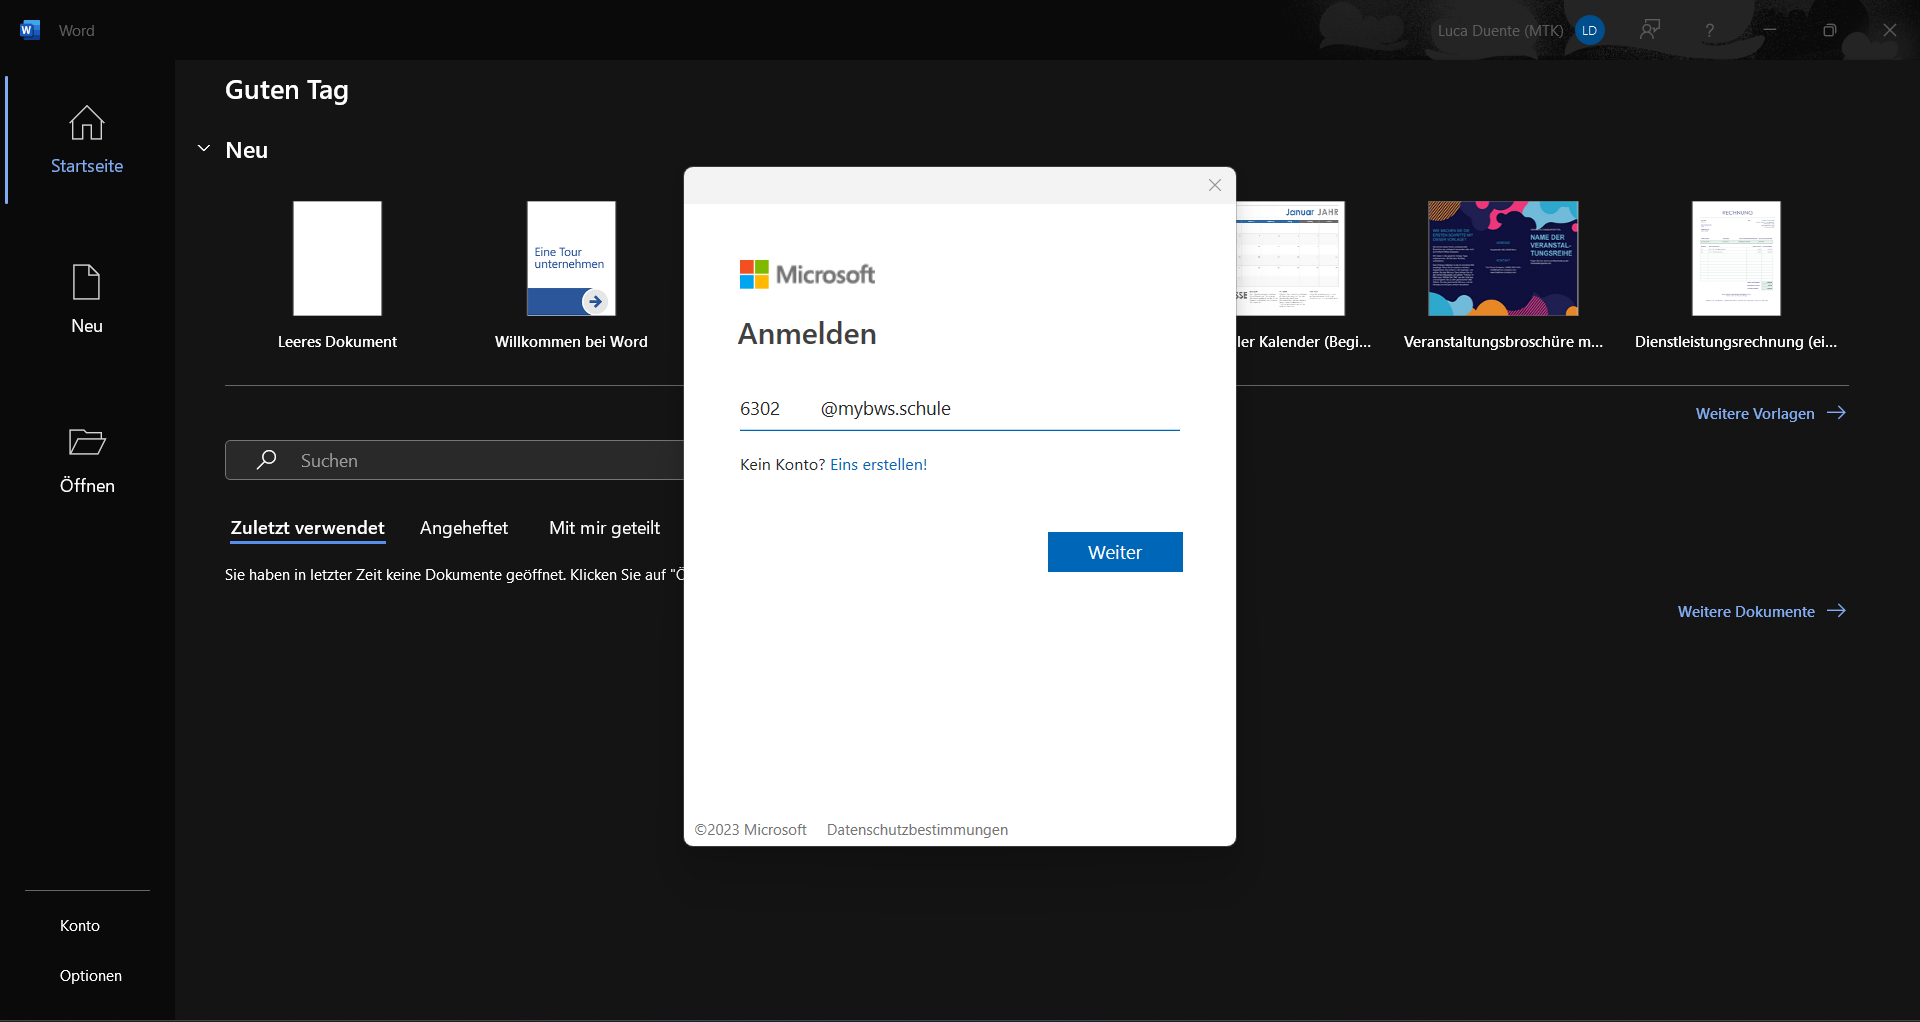Image resolution: width=1920 pixels, height=1022 pixels.
Task: Collapse the Neu section chevron
Action: [204, 149]
